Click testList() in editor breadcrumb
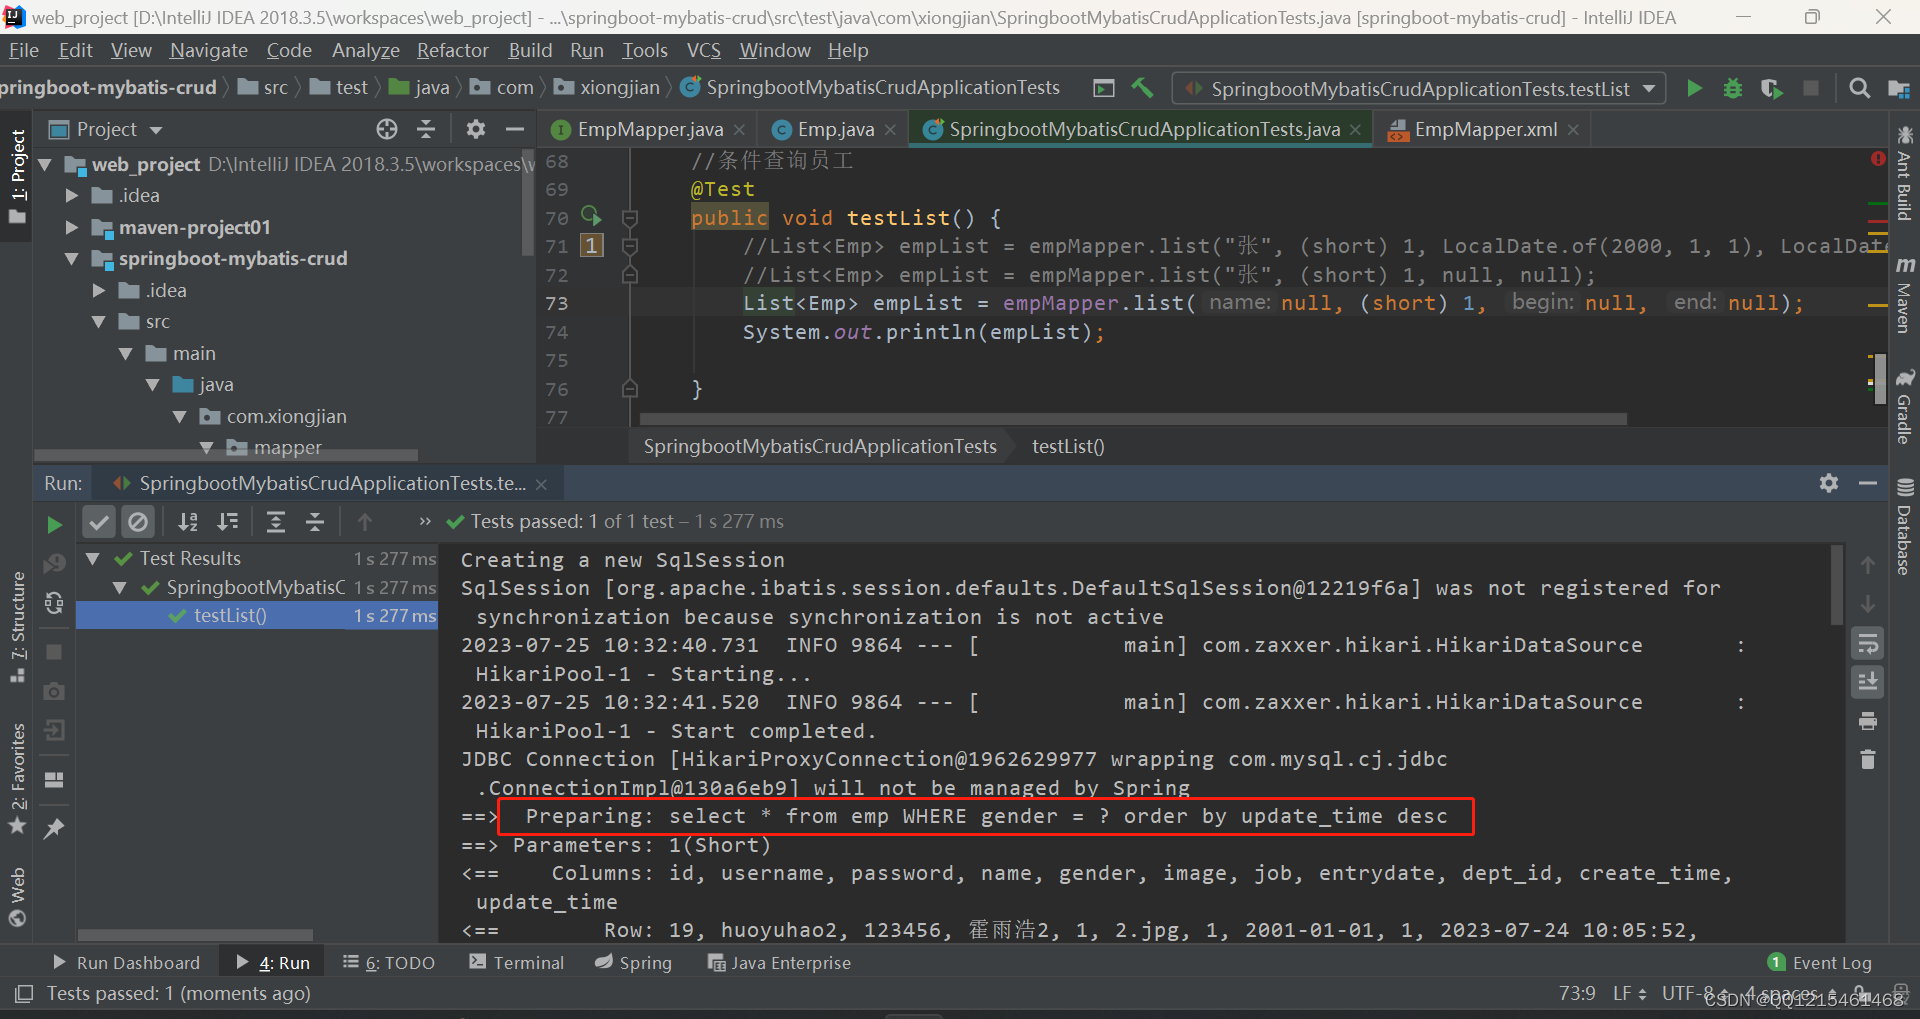Screen dimensions: 1920x1019 click(x=1068, y=446)
